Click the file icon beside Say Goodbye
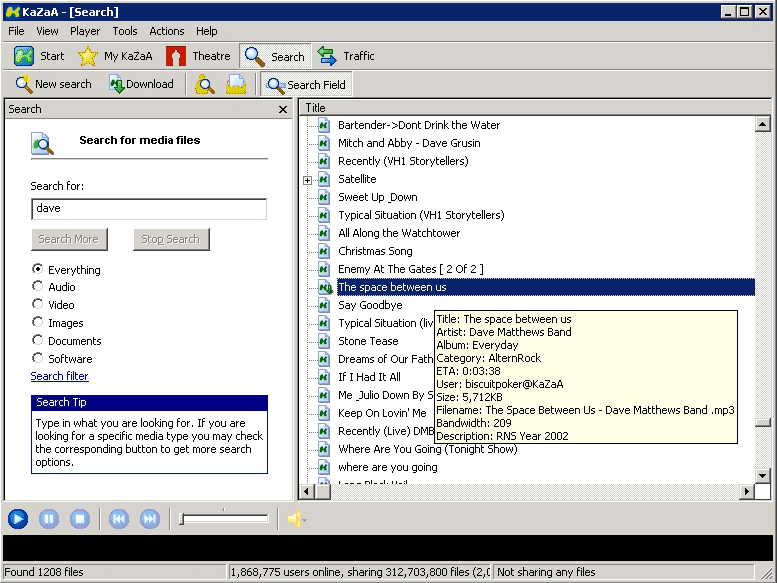 click(324, 305)
